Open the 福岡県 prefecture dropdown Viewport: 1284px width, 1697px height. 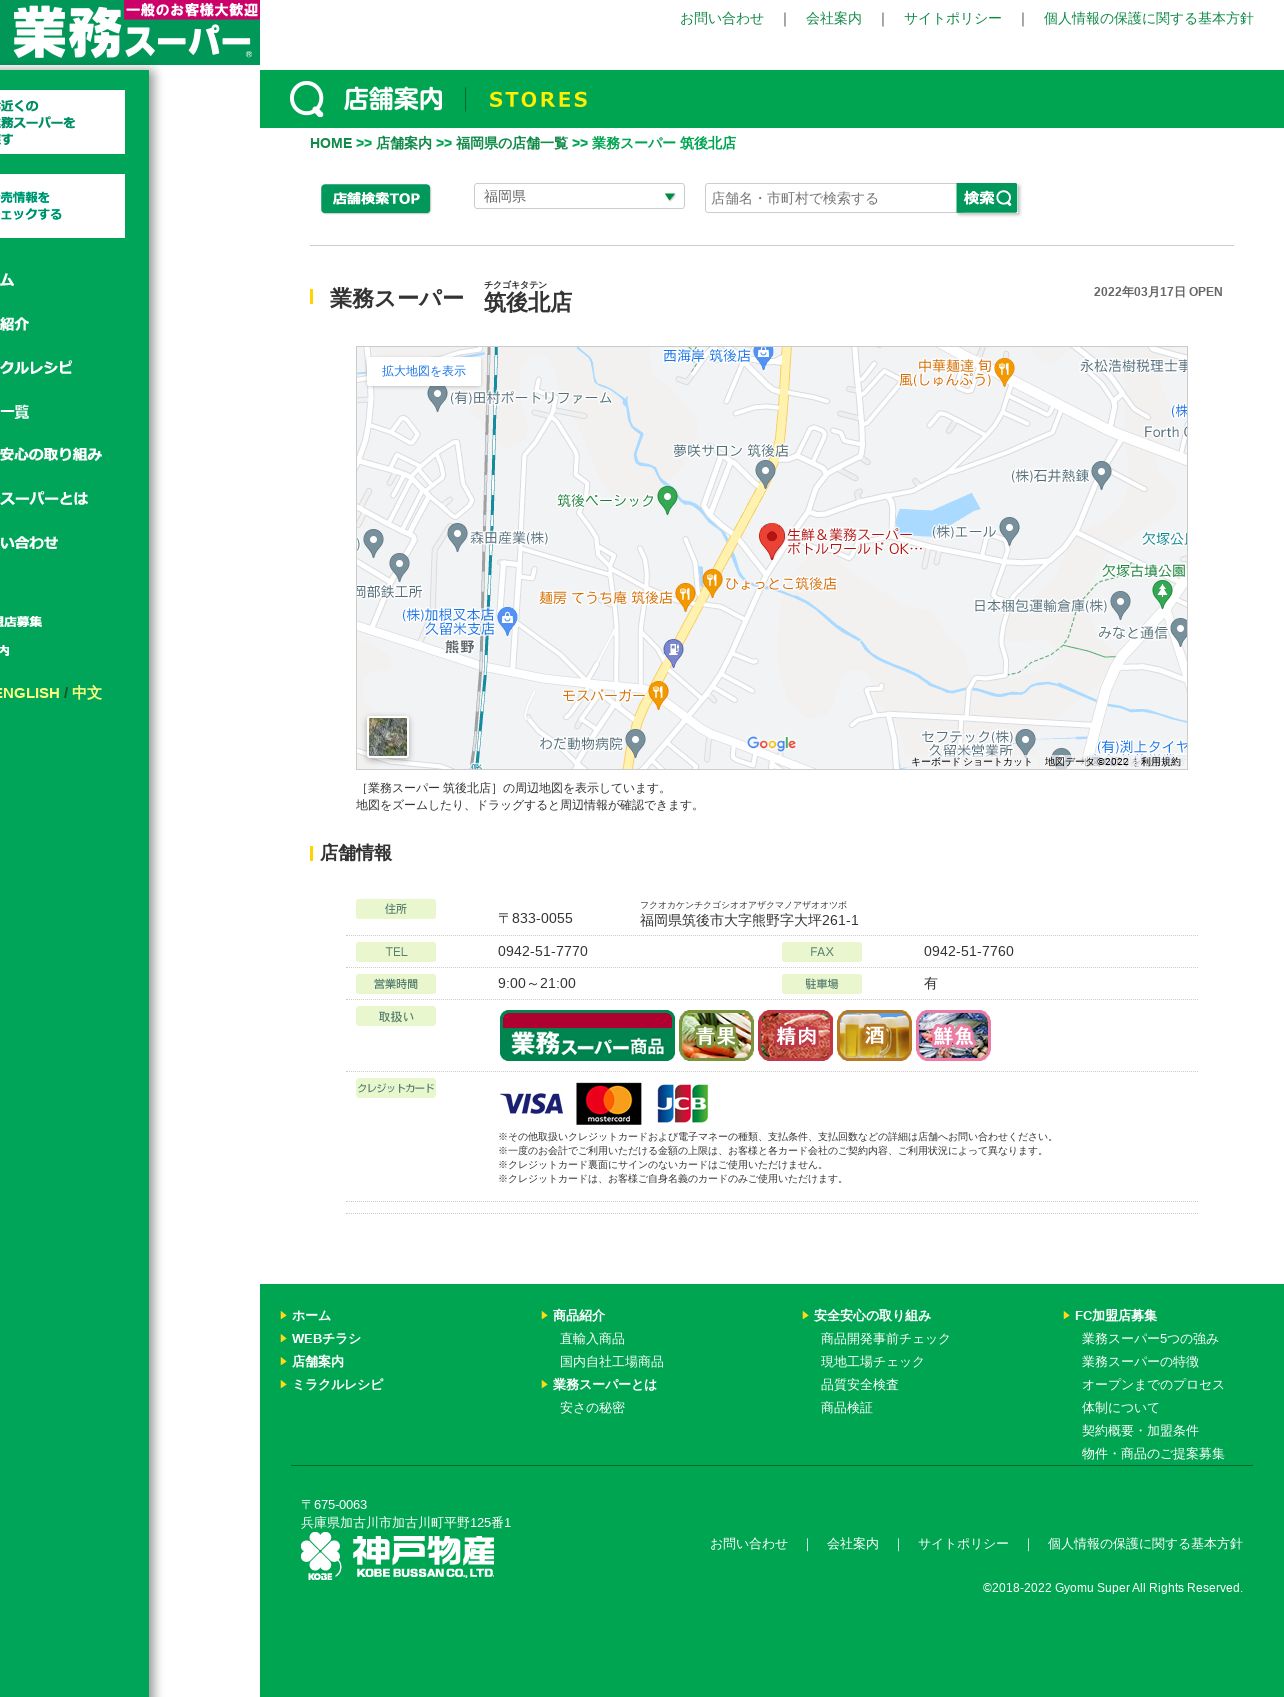pos(579,197)
